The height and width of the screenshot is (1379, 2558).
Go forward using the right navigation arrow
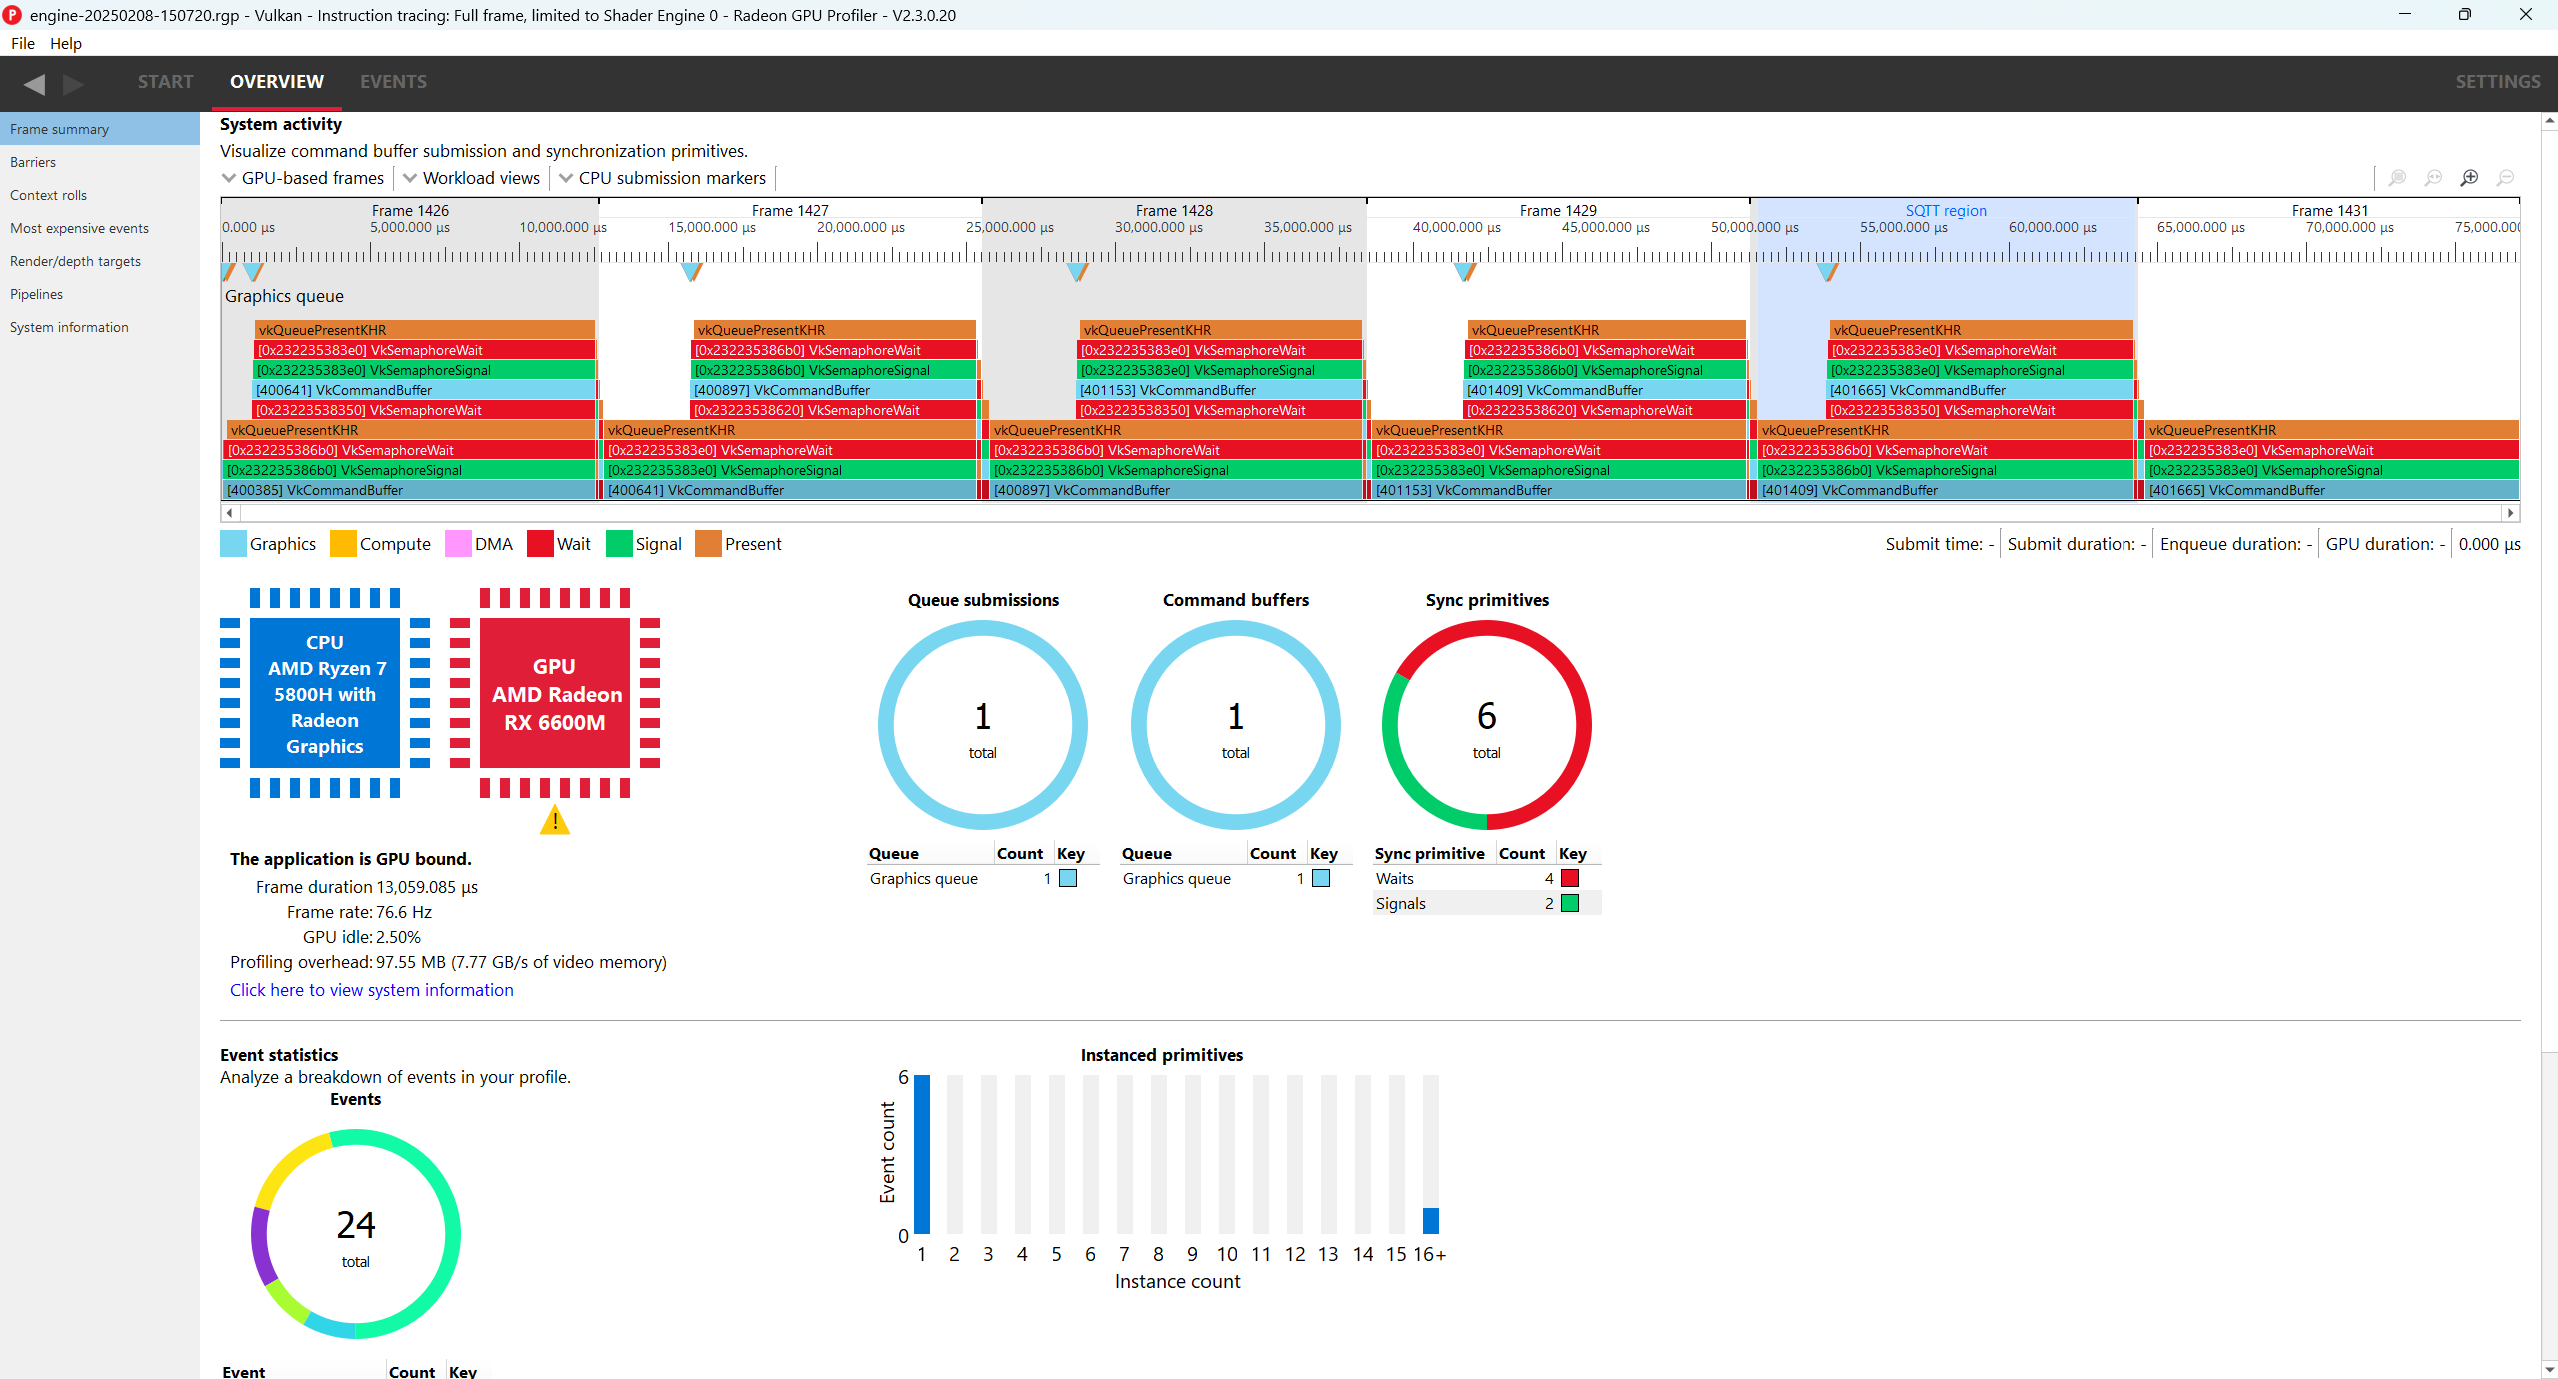(x=73, y=83)
